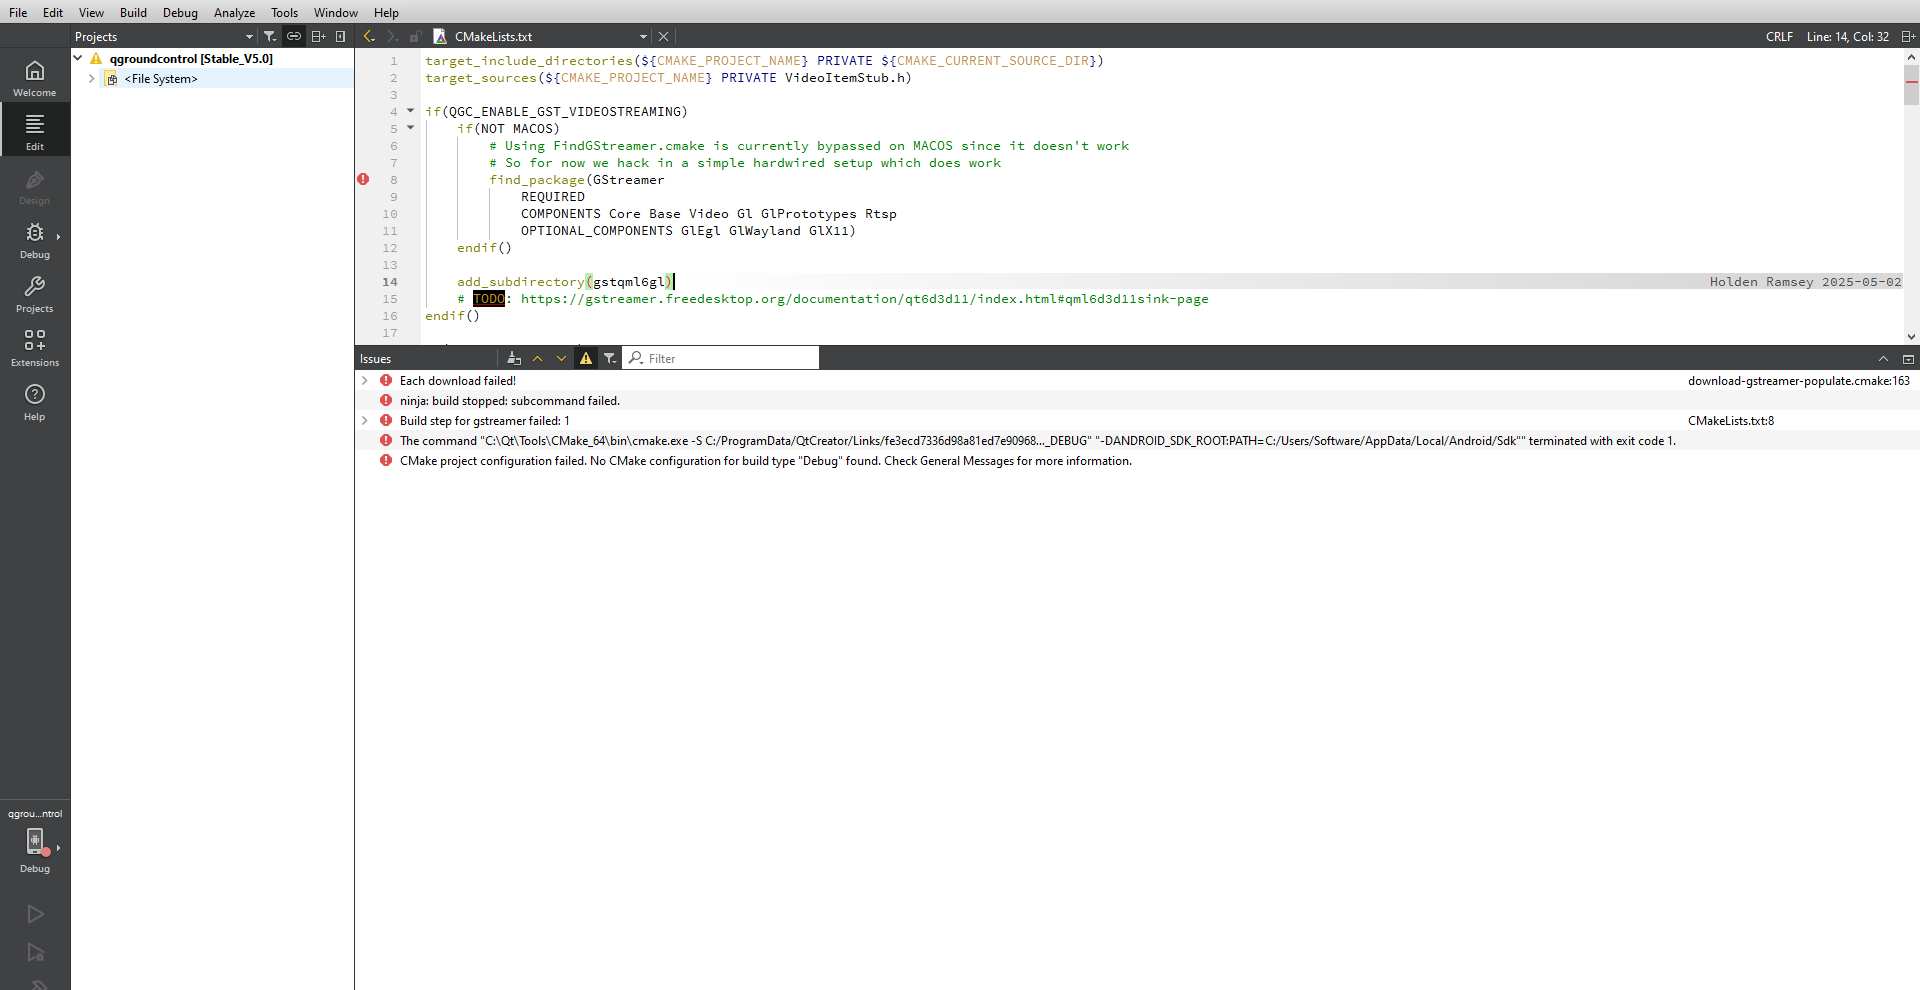The height and width of the screenshot is (990, 1920).
Task: Open the Debug mode in sidebar
Action: coord(35,240)
